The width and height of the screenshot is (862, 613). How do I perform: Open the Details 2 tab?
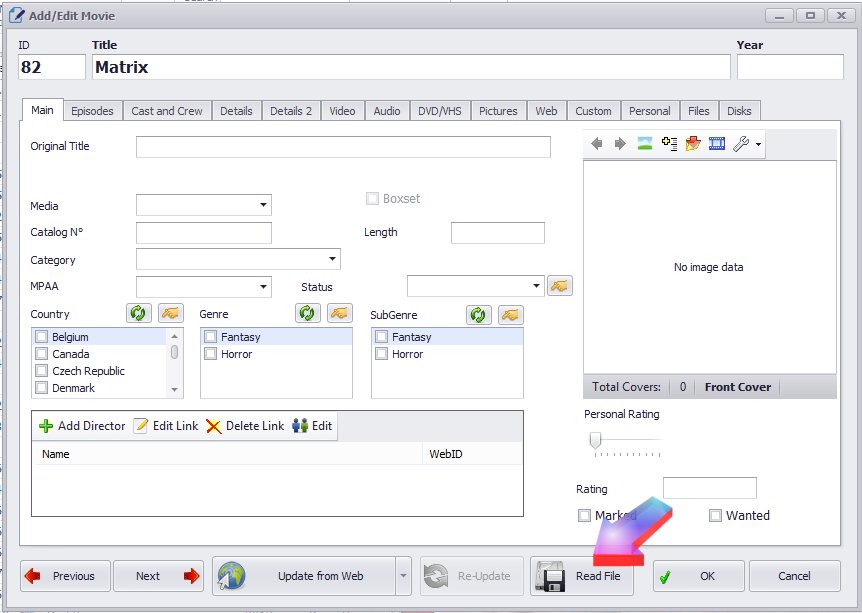pyautogui.click(x=291, y=111)
